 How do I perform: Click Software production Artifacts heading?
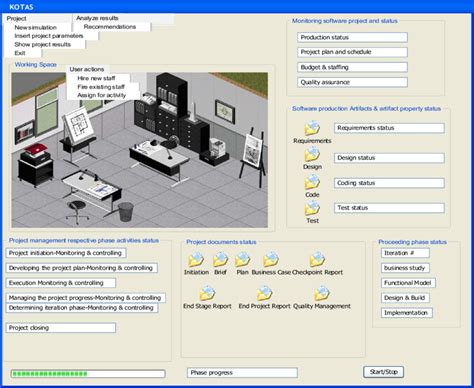point(366,109)
